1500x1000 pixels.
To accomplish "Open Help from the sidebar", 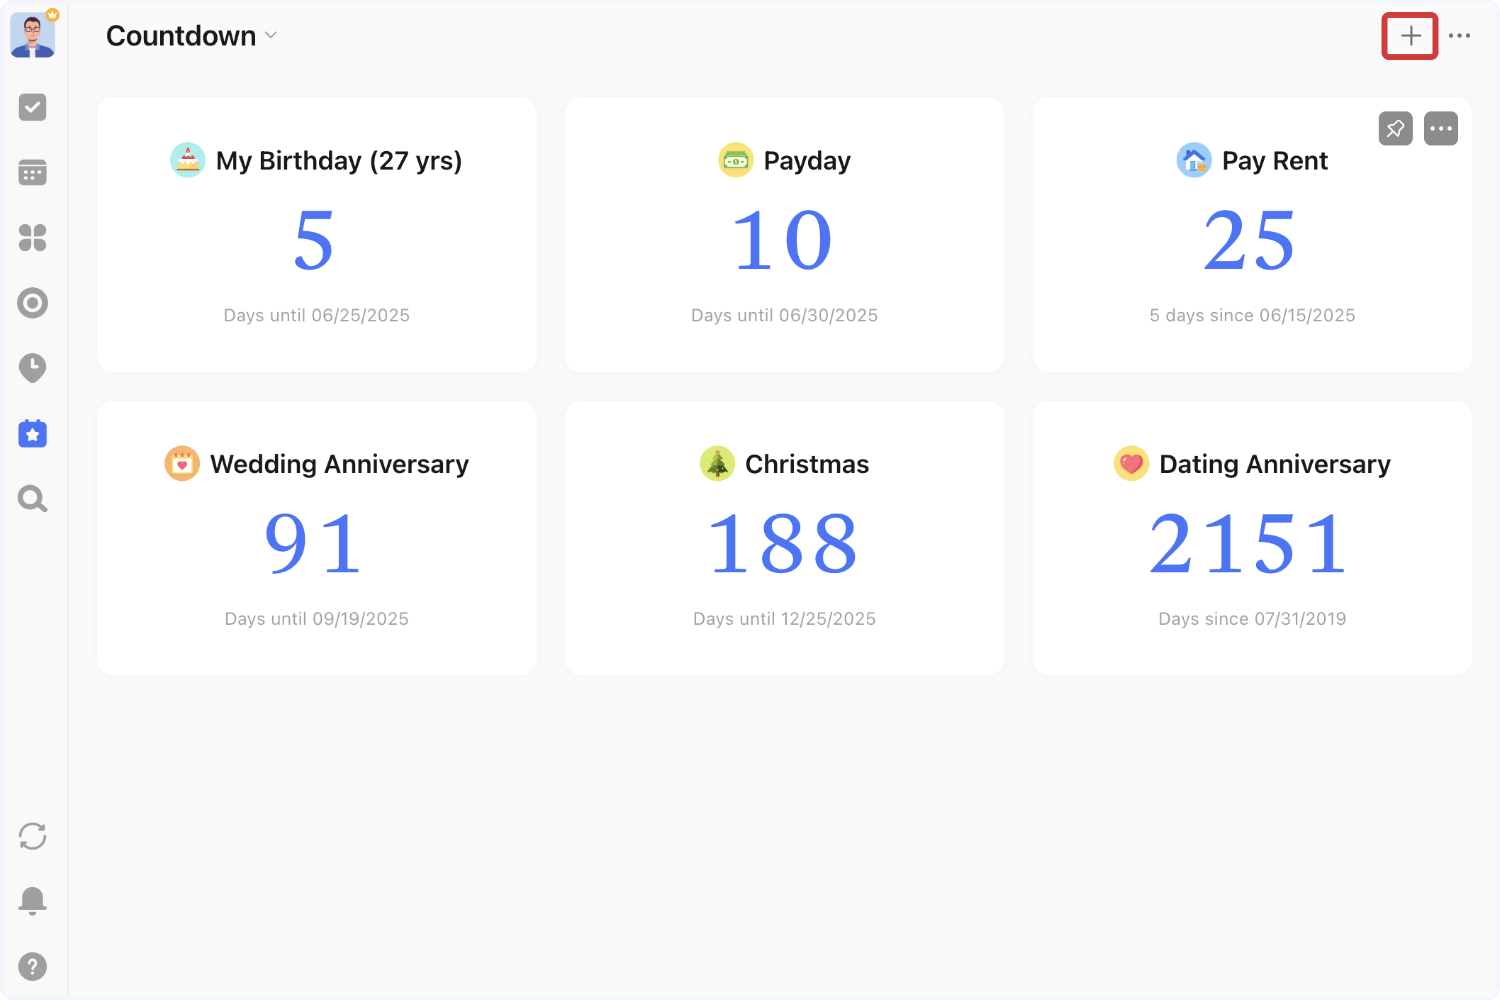I will [33, 966].
